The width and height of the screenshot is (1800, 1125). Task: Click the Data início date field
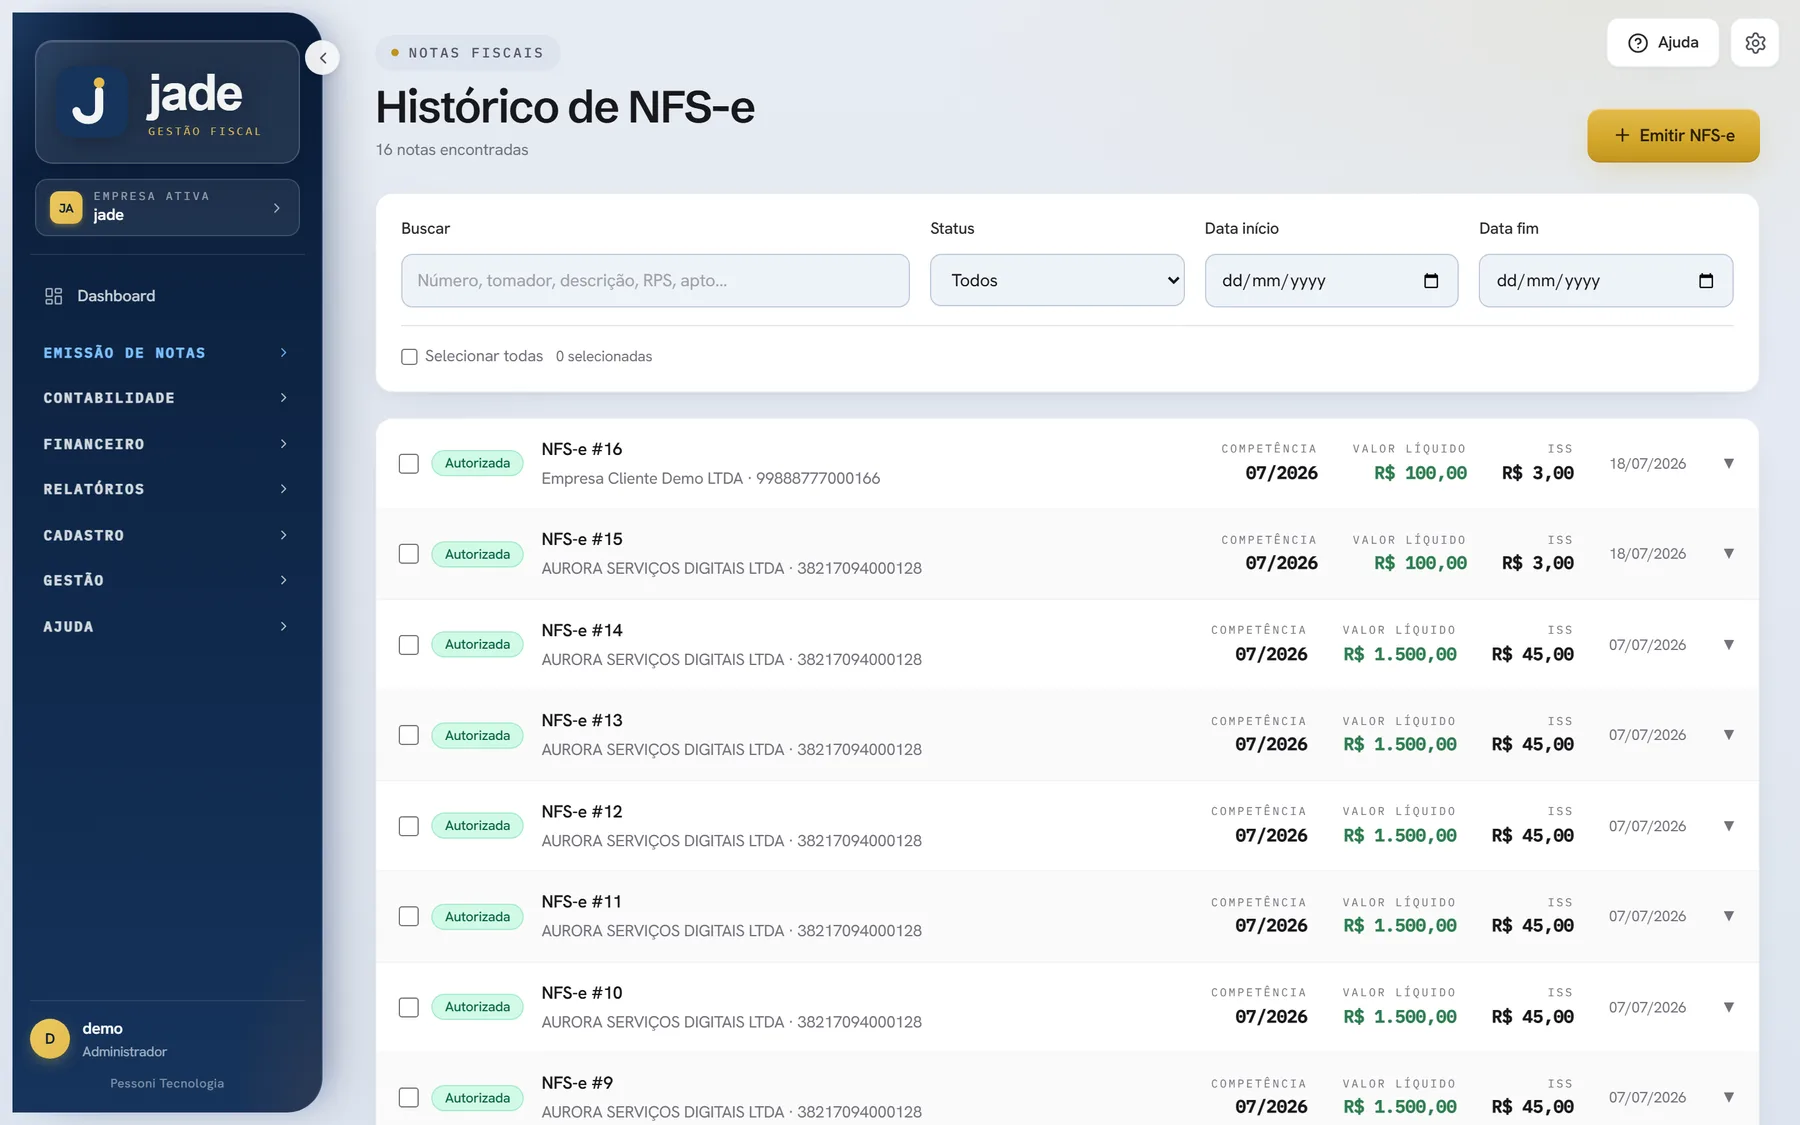point(1331,281)
